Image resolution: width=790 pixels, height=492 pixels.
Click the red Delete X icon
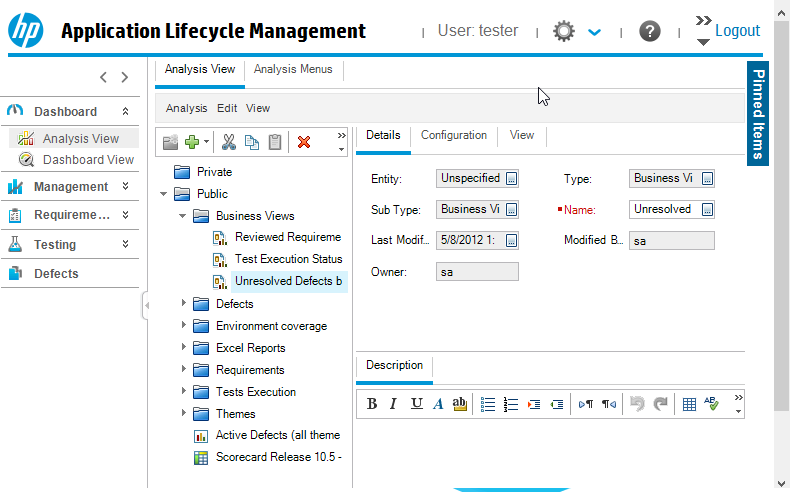coord(304,142)
